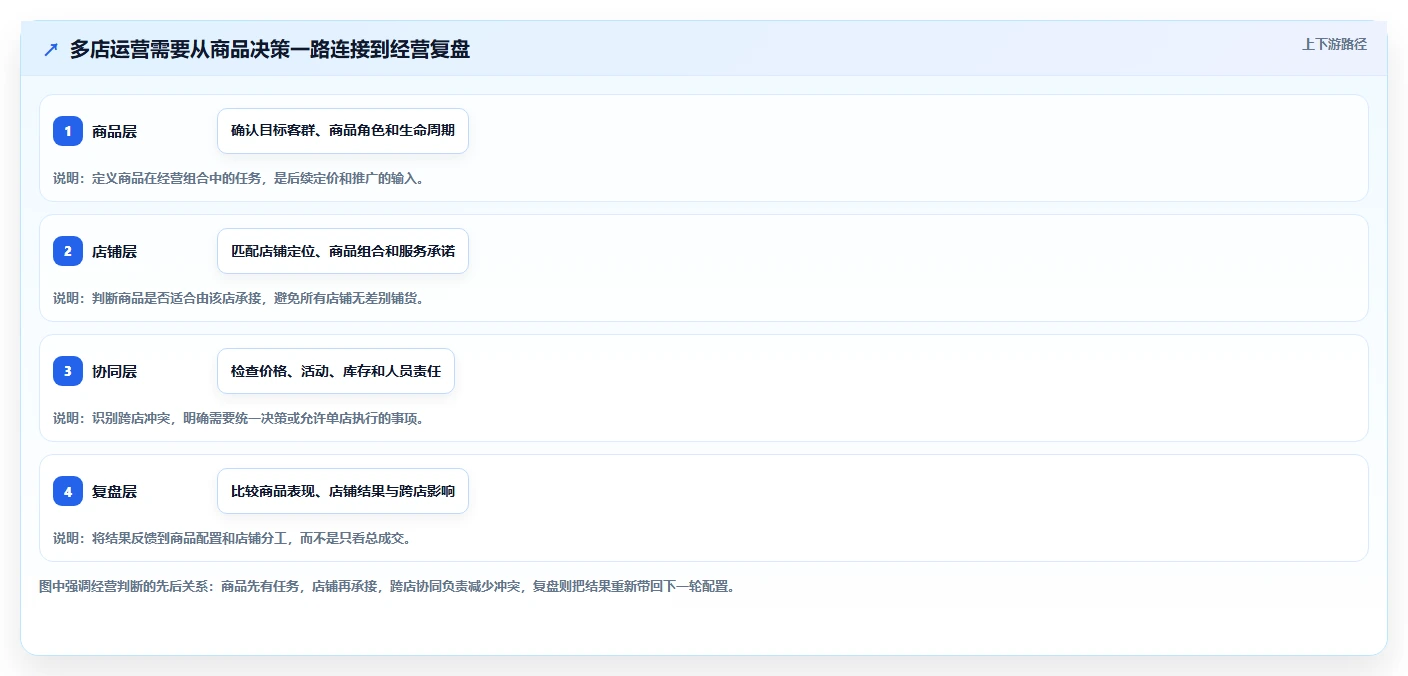Click the 确认目标客群、商品角色和生命周期 box
The image size is (1408, 676).
click(343, 131)
